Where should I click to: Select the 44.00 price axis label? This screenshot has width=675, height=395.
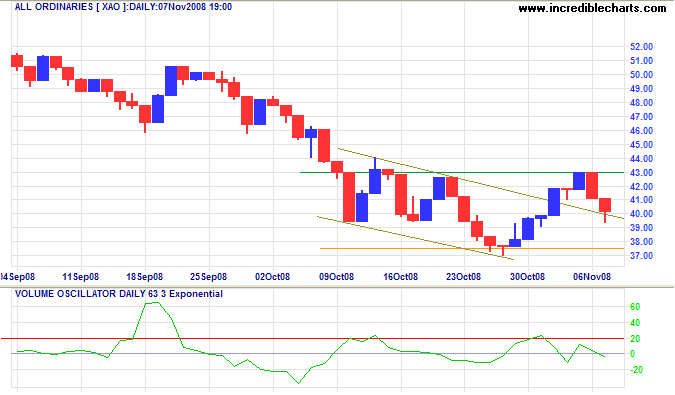tap(641, 158)
